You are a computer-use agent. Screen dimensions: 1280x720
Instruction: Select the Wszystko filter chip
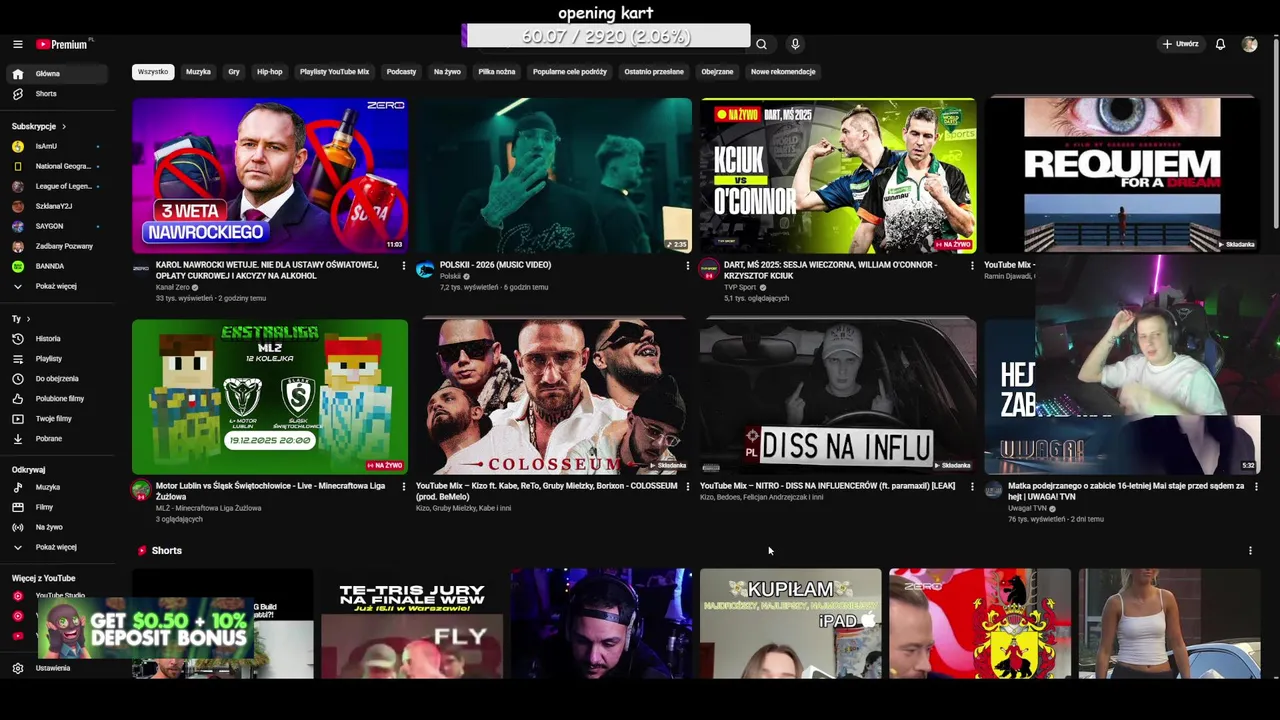pyautogui.click(x=153, y=72)
